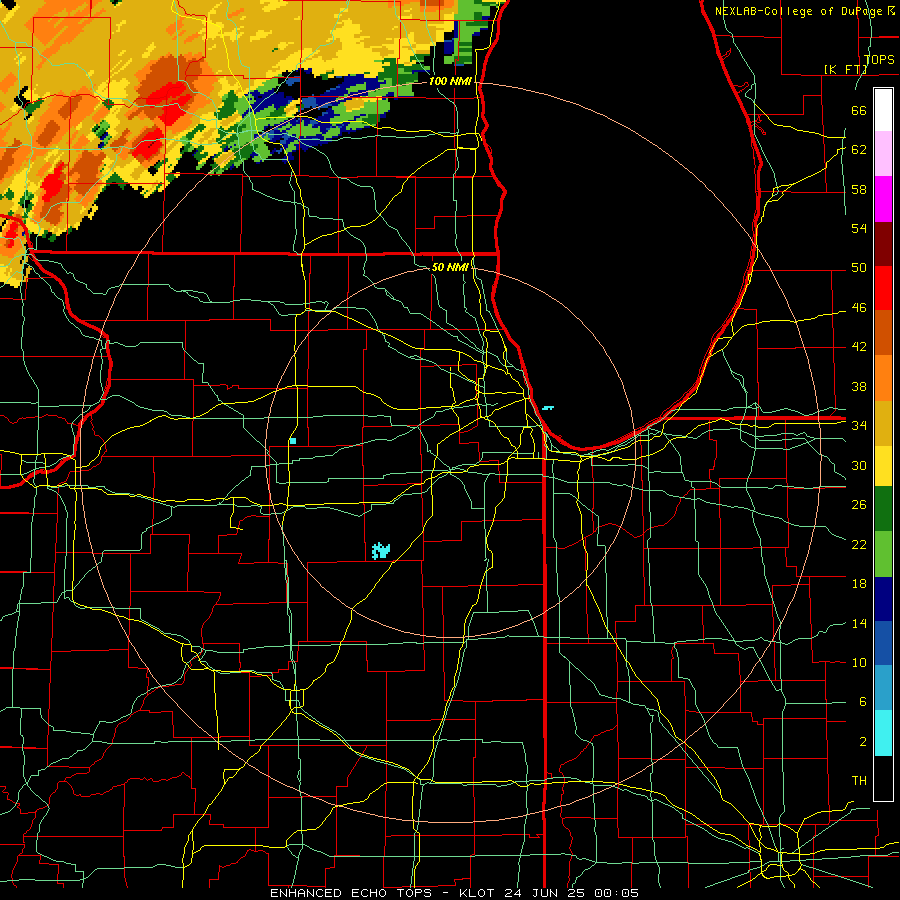Click the 'NEXLAB-College of DuPage' credit text
Image resolution: width=900 pixels, height=900 pixels.
[799, 11]
